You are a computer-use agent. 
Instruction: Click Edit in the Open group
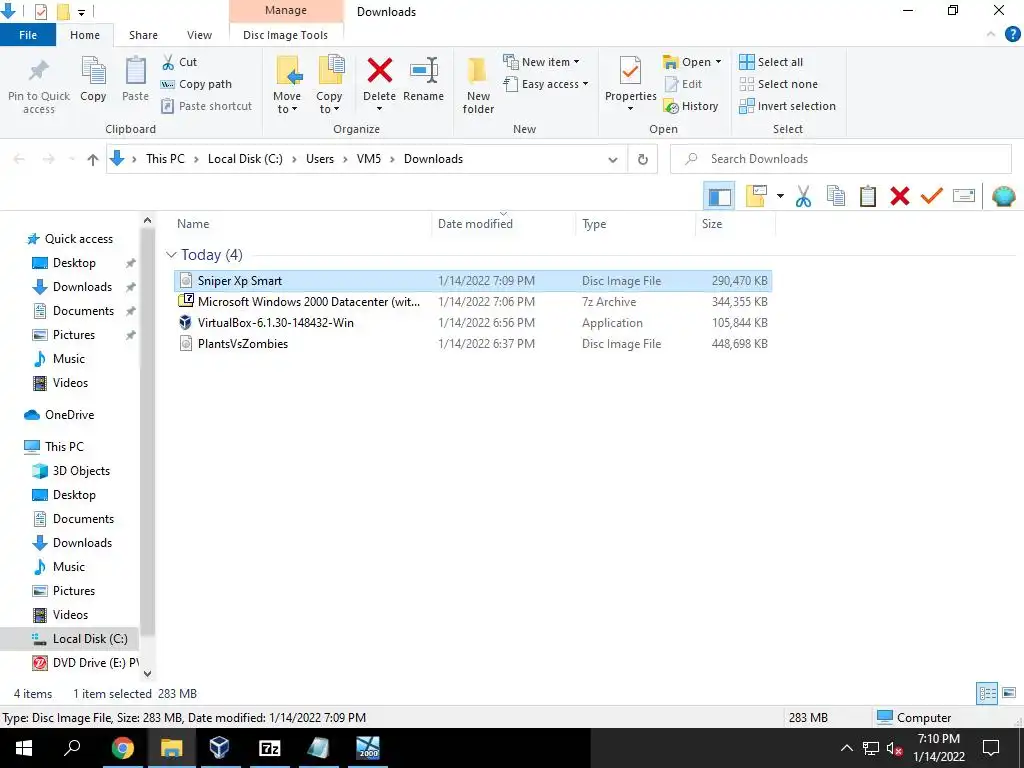[683, 84]
